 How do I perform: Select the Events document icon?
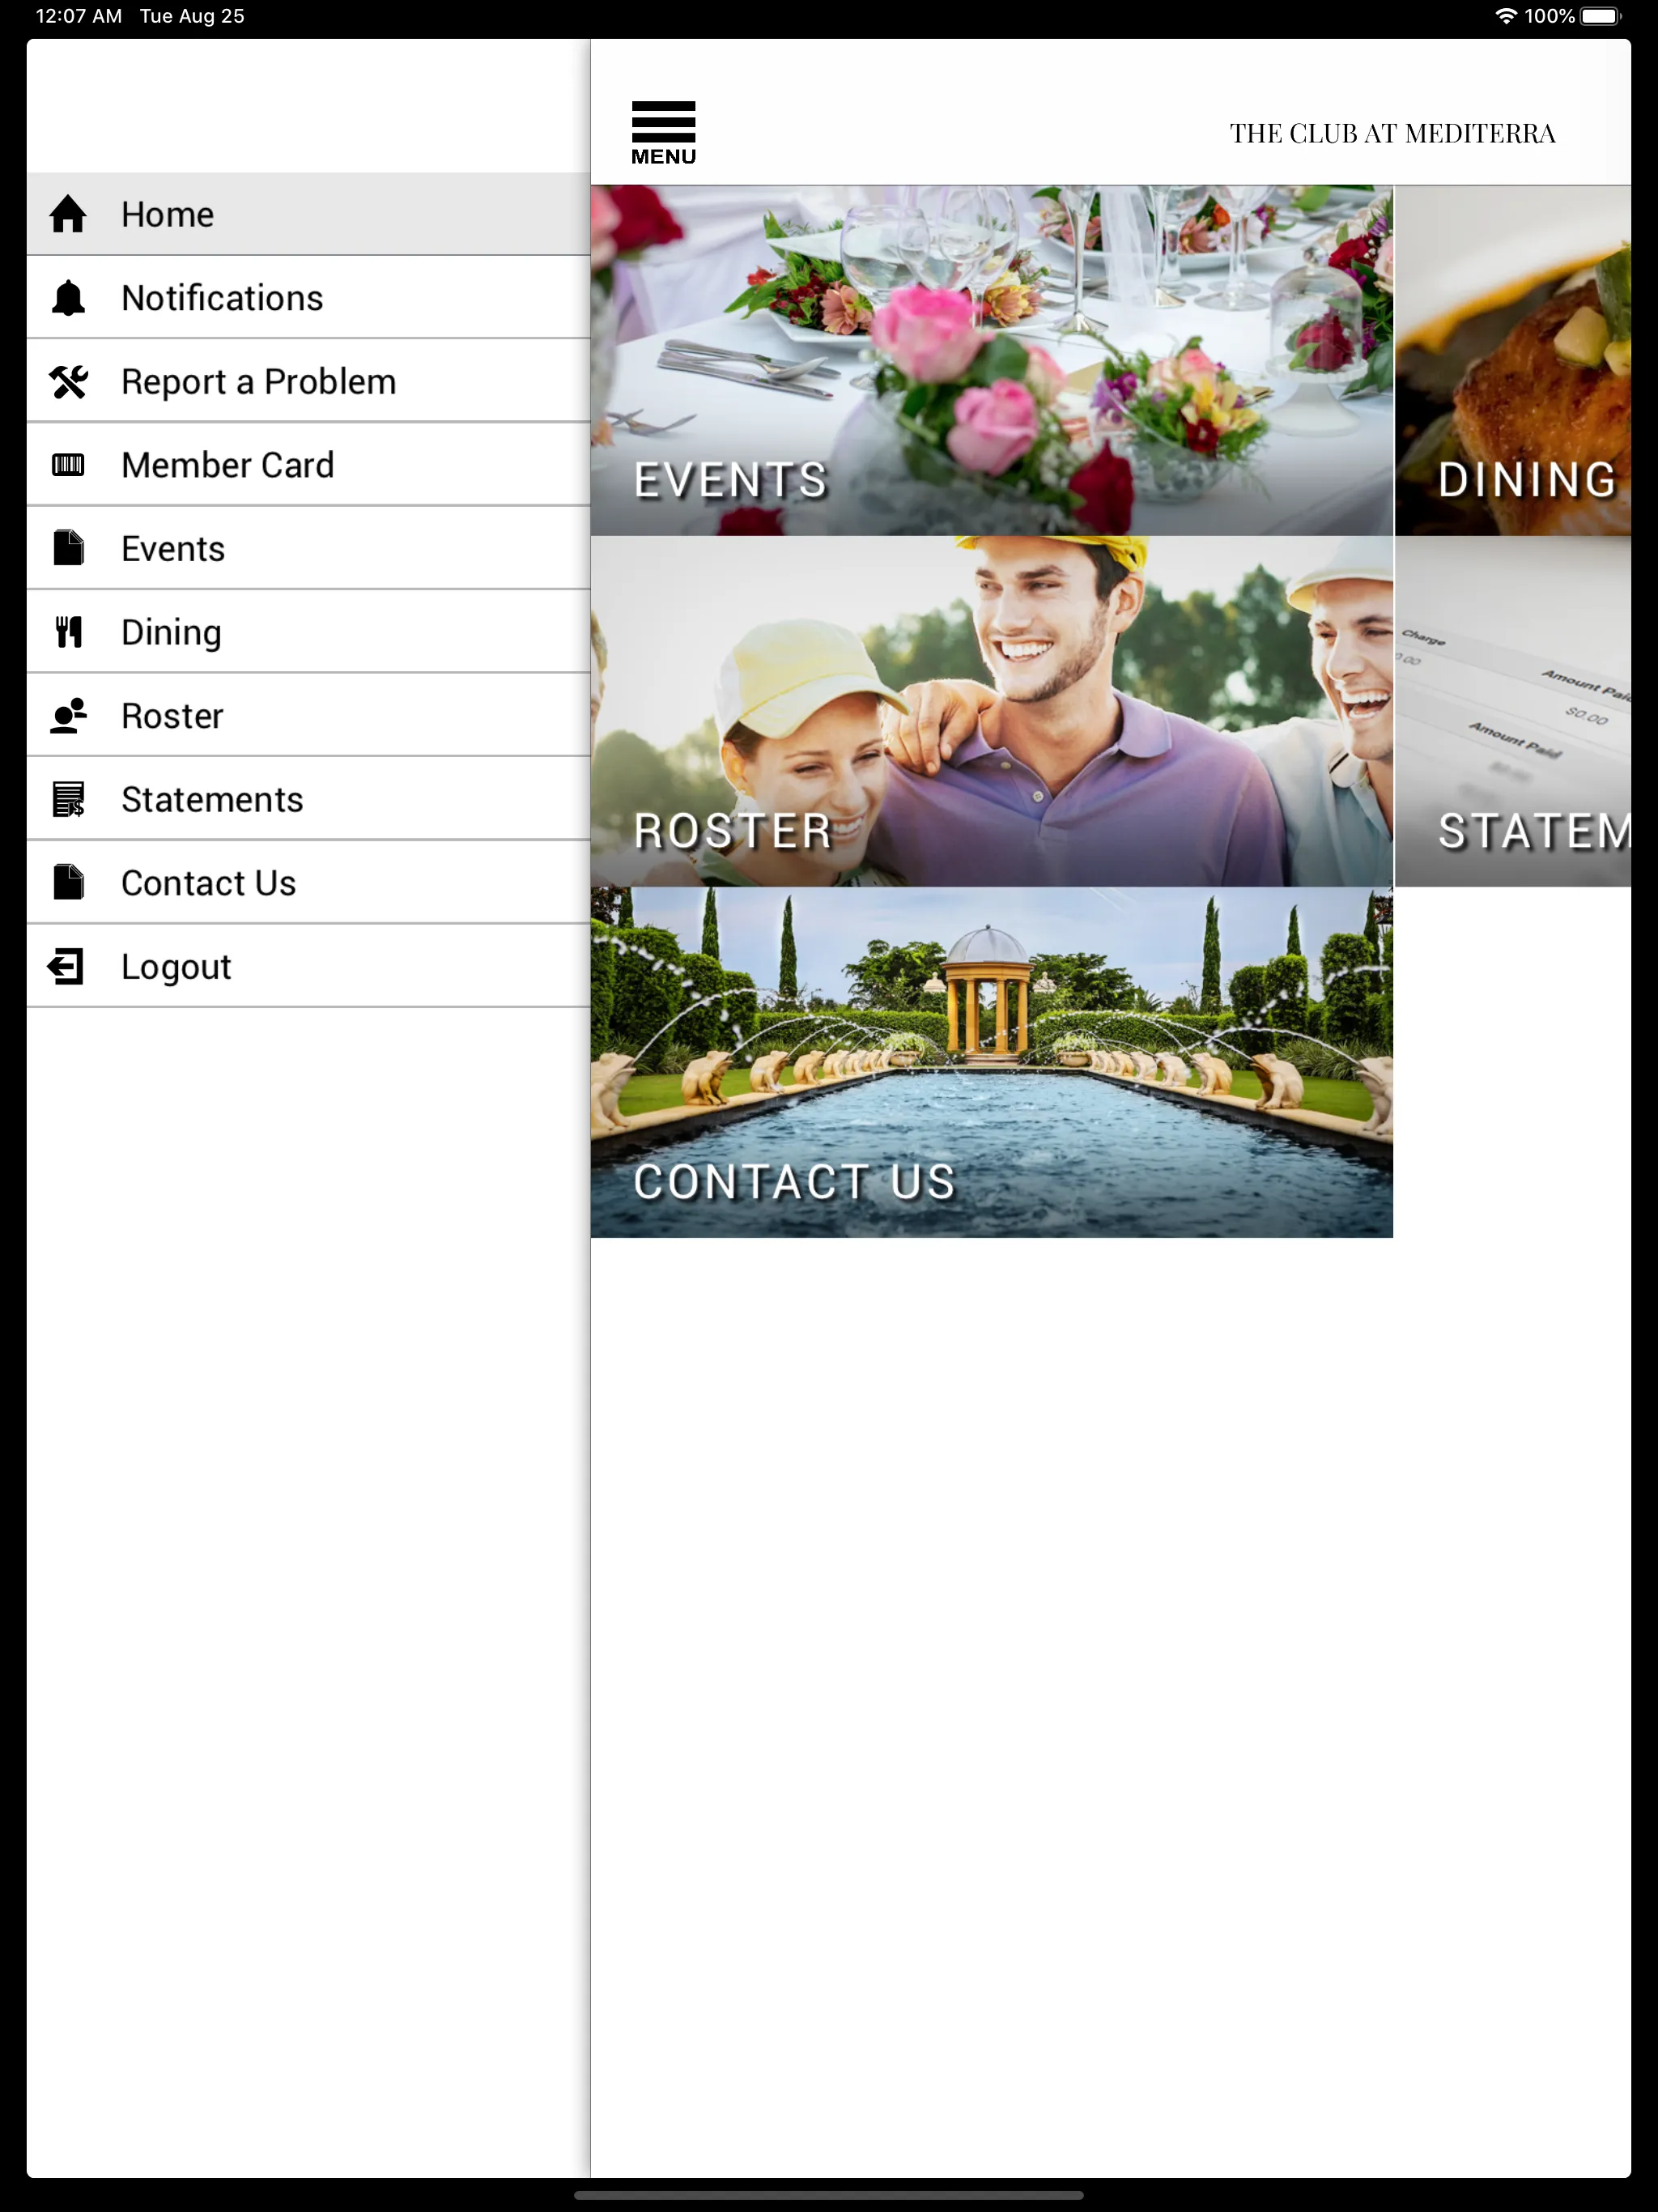[x=70, y=547]
